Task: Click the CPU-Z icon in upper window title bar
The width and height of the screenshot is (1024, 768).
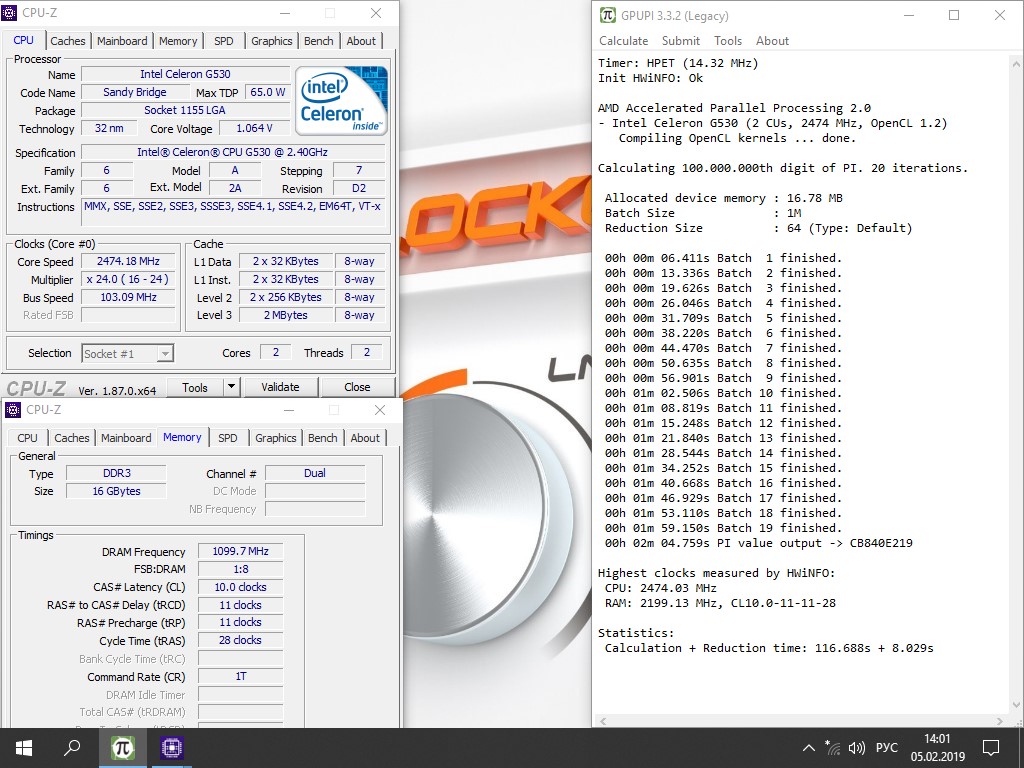Action: click(x=10, y=13)
